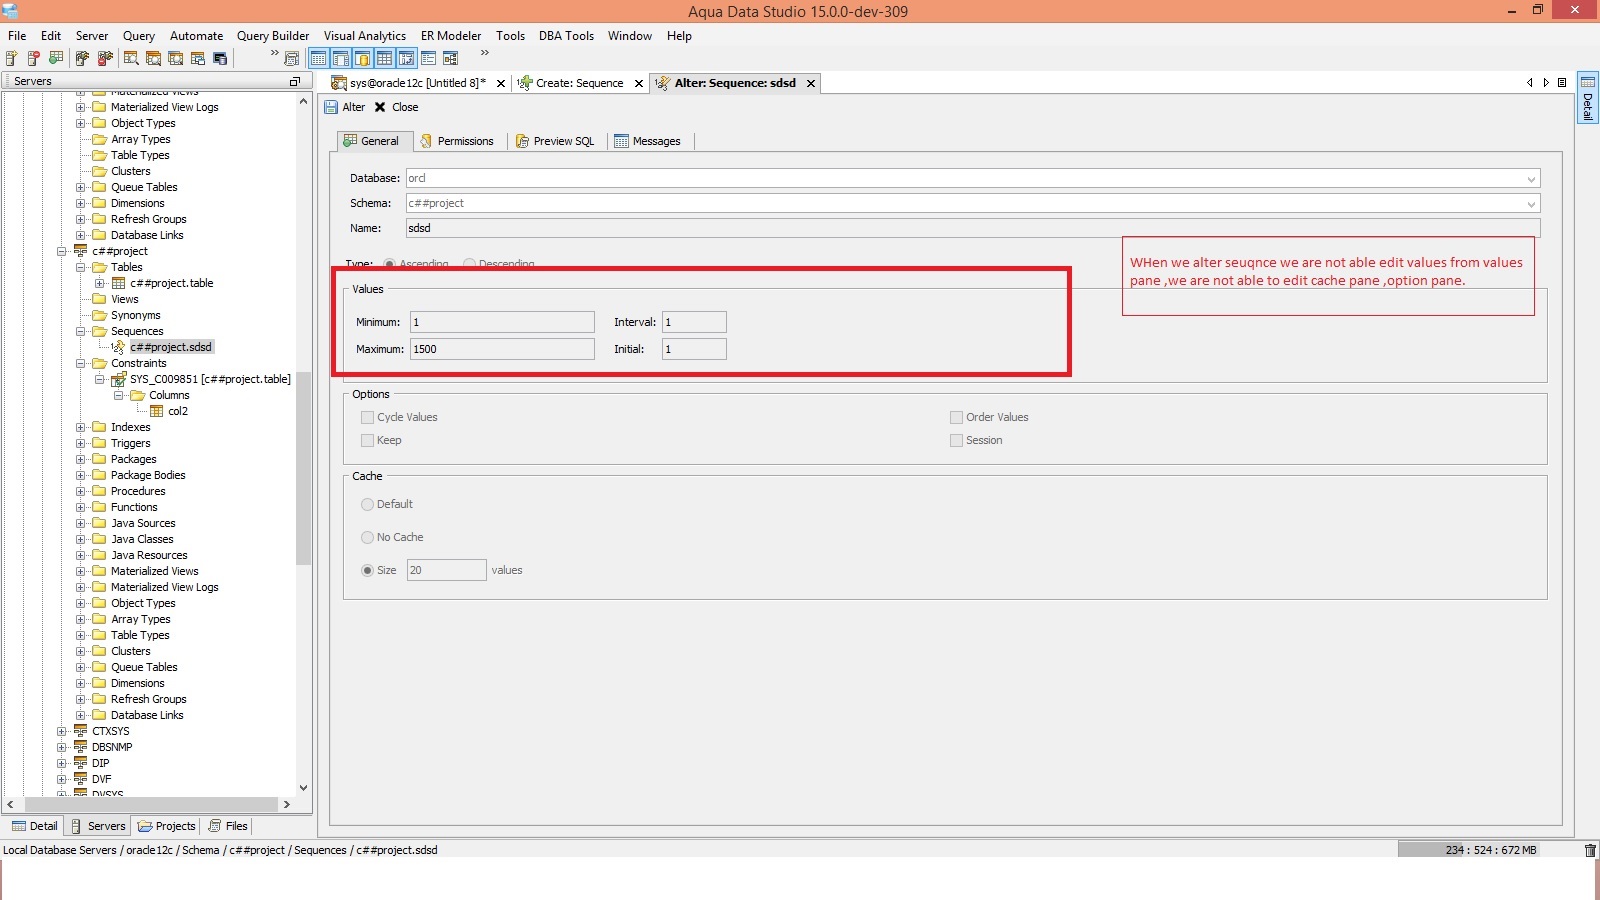Open the ER Modeler menu
The height and width of the screenshot is (900, 1600).
point(451,35)
